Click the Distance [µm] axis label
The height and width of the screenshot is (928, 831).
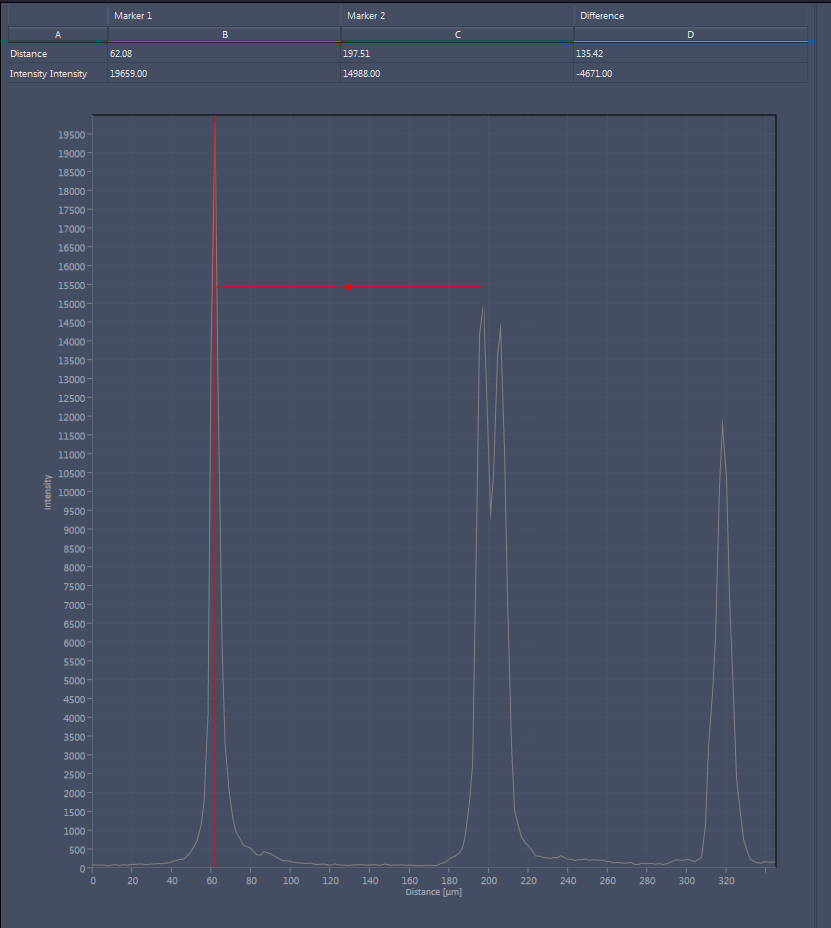[434, 892]
